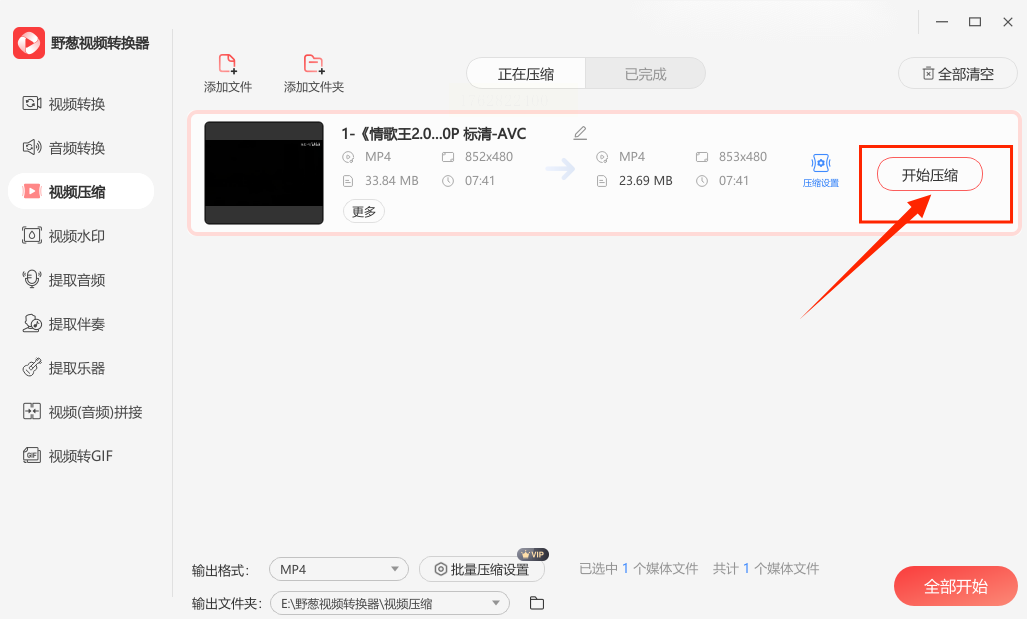This screenshot has height=619, width=1027.
Task: Click the output resolution 853x480 text
Action: coord(743,157)
